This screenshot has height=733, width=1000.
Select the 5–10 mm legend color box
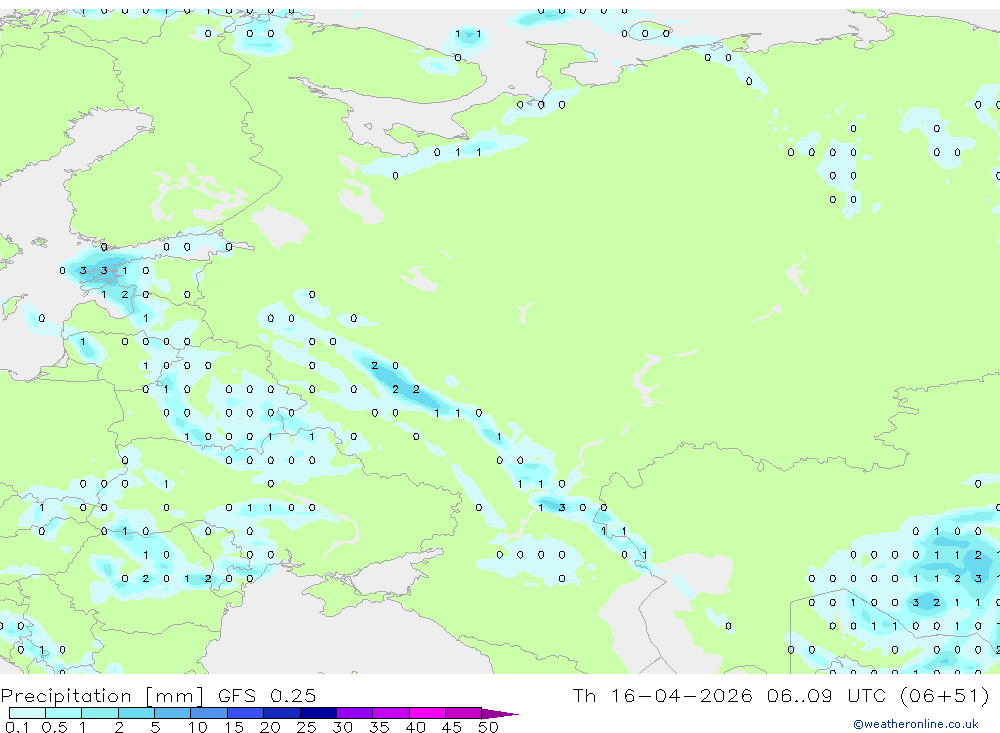[x=173, y=713]
